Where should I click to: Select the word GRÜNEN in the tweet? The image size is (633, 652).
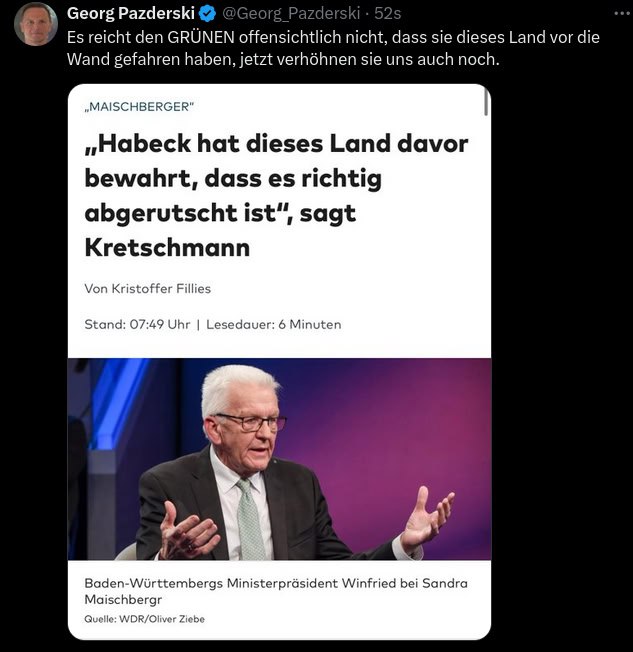pyautogui.click(x=201, y=37)
